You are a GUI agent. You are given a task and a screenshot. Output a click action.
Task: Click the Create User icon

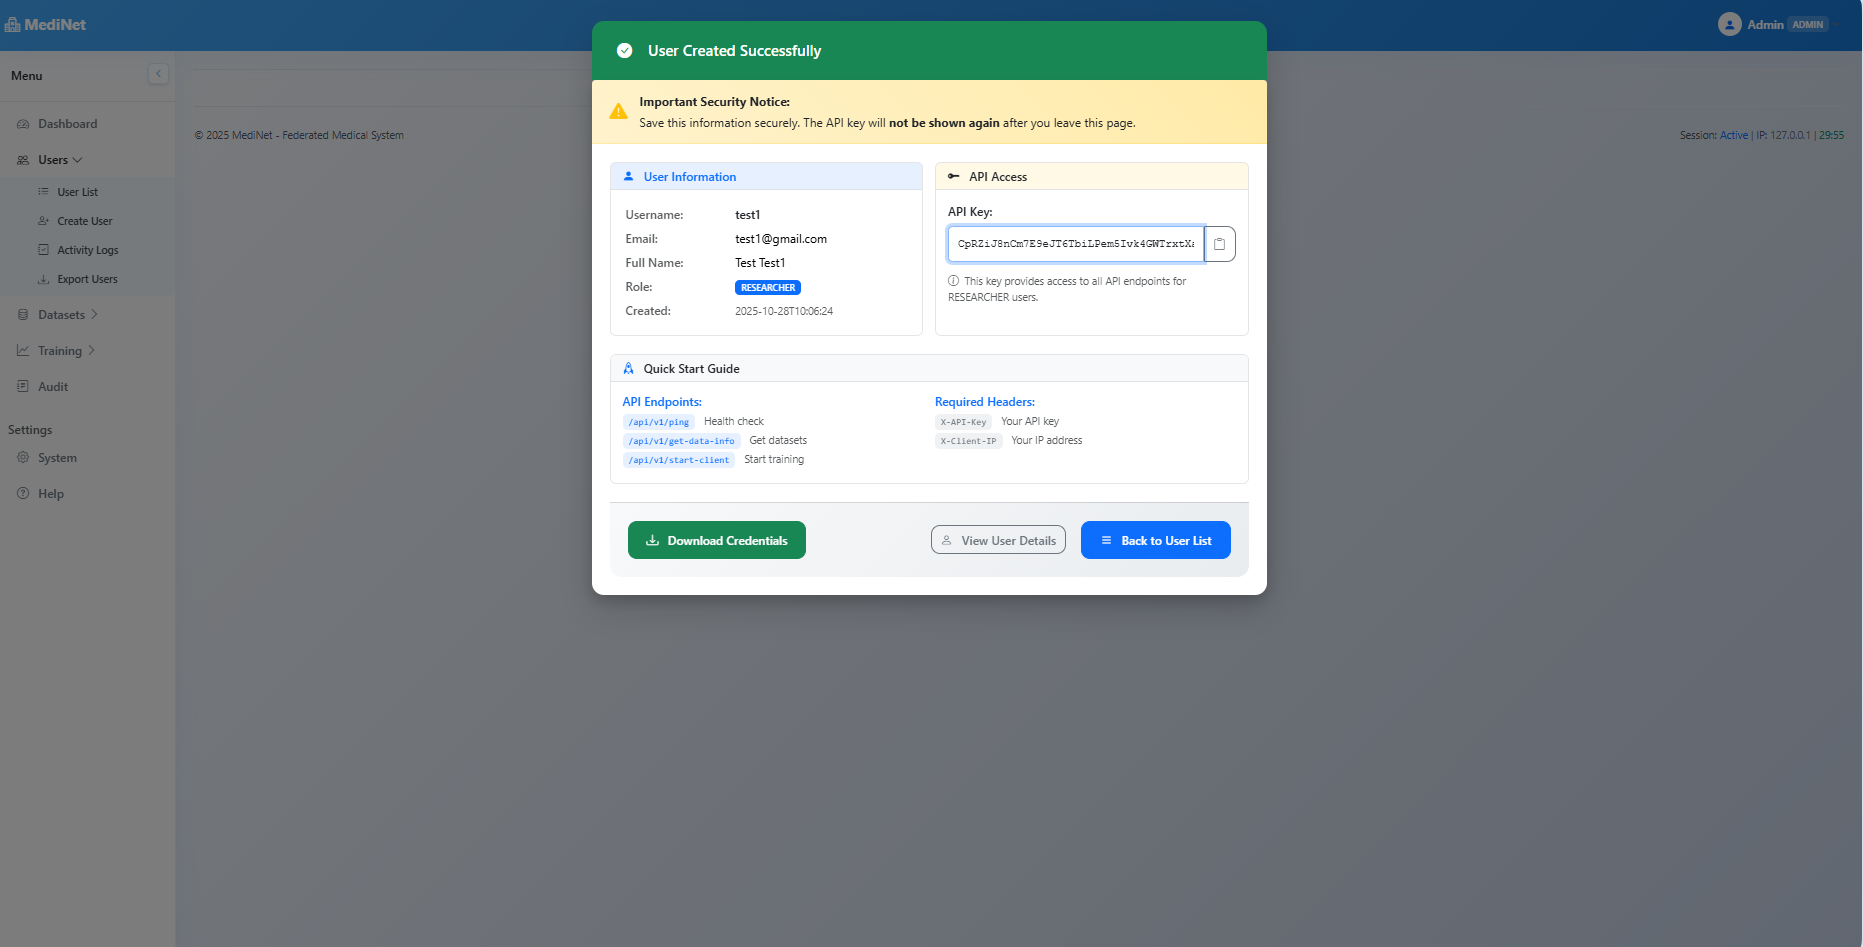pyautogui.click(x=41, y=220)
